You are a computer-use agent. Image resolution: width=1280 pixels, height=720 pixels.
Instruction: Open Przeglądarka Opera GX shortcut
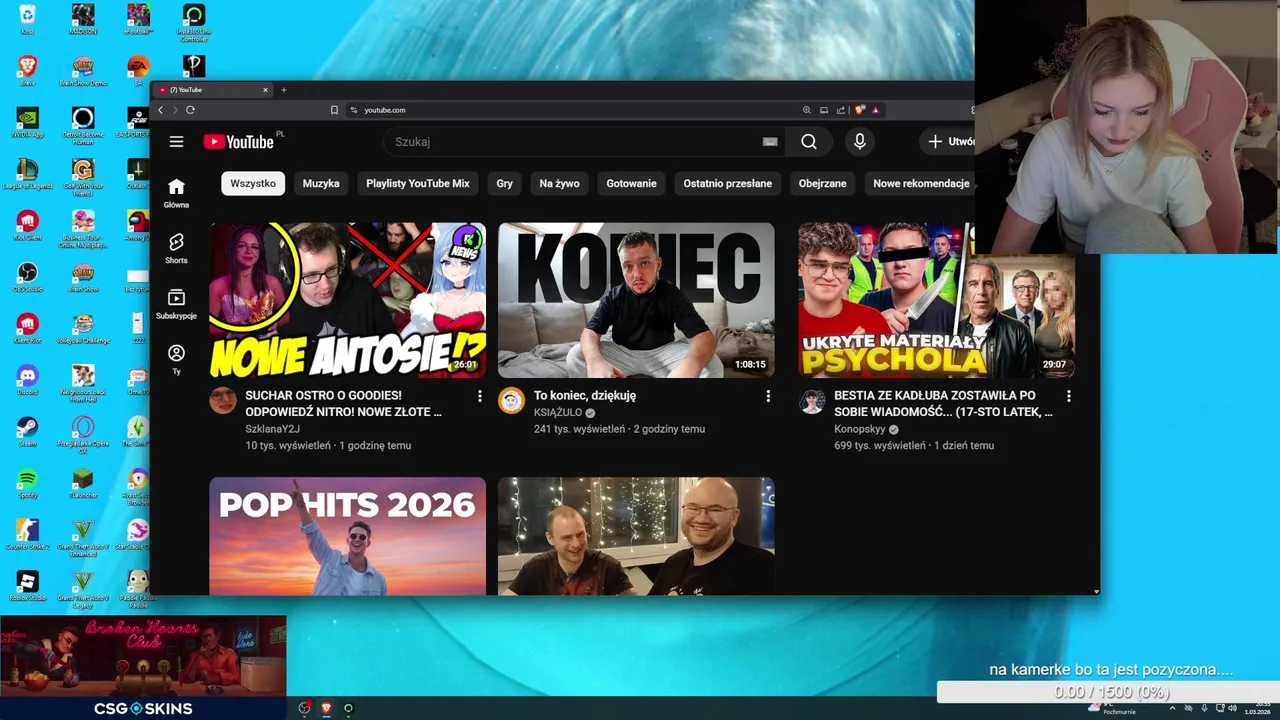point(83,434)
